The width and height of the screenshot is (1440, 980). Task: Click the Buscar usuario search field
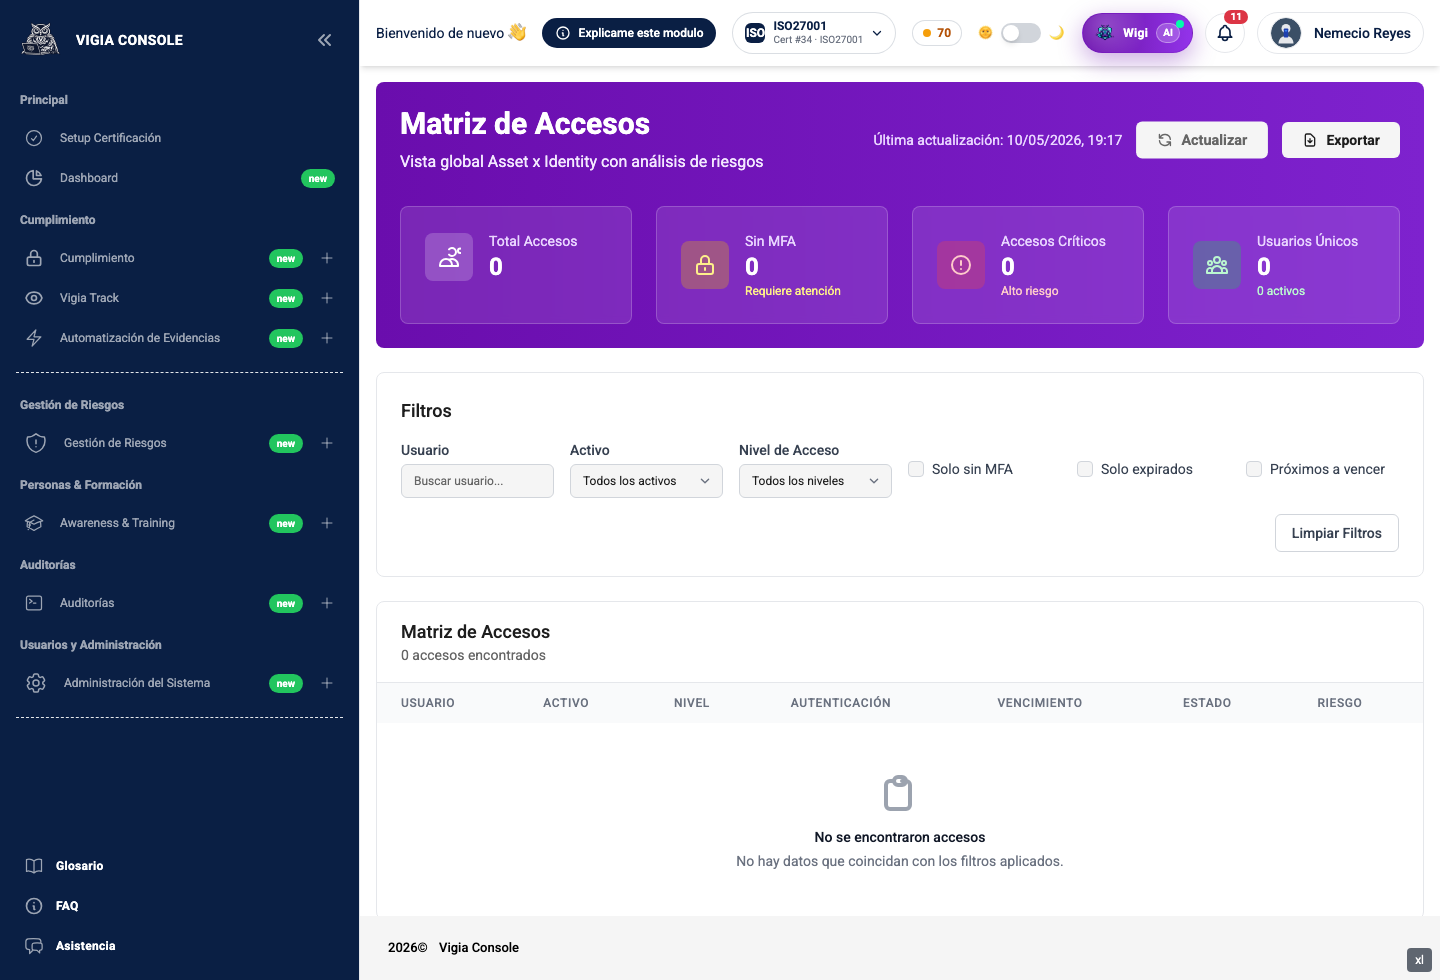point(477,481)
